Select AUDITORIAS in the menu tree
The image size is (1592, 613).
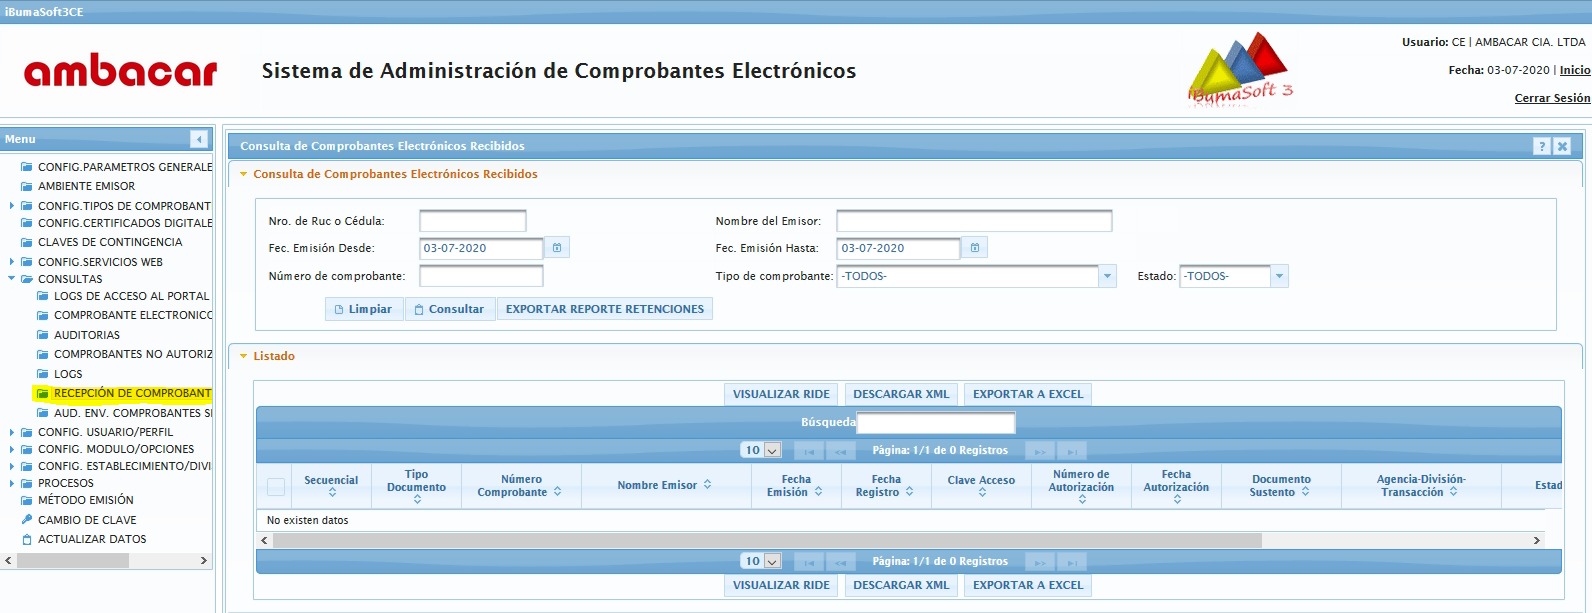click(x=86, y=335)
